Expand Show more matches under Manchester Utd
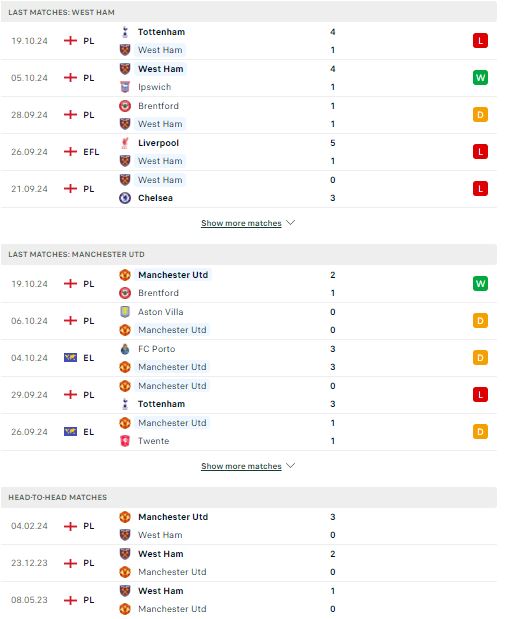The height and width of the screenshot is (619, 506). point(241,466)
